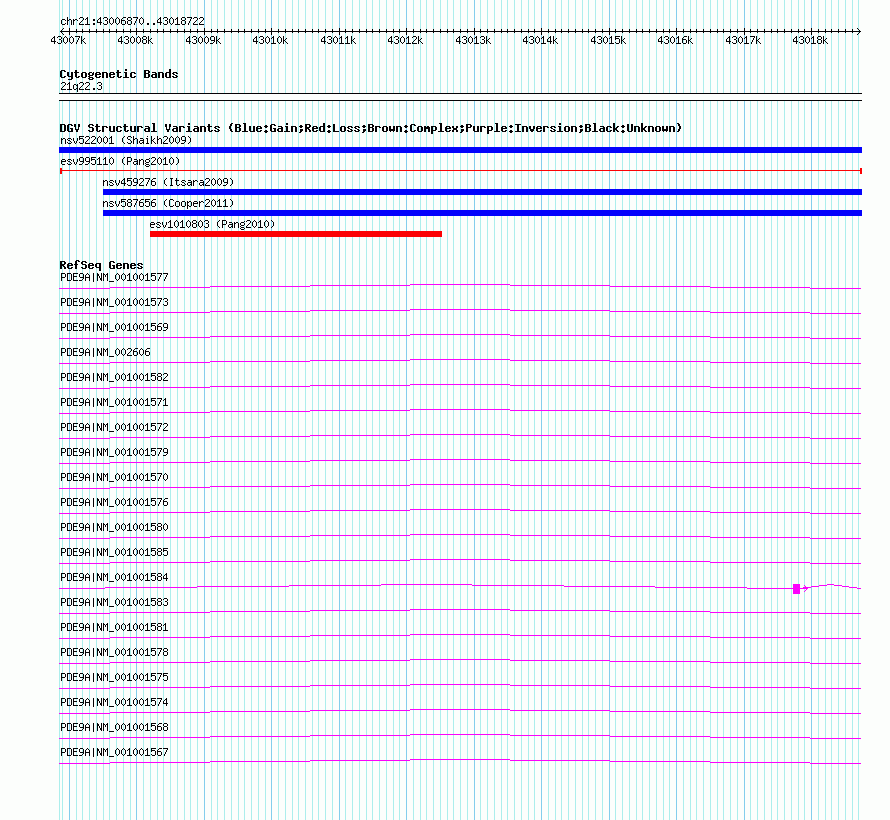Select transcript PDE9A|NM_001001575
This screenshot has height=820, width=890.
114,677
